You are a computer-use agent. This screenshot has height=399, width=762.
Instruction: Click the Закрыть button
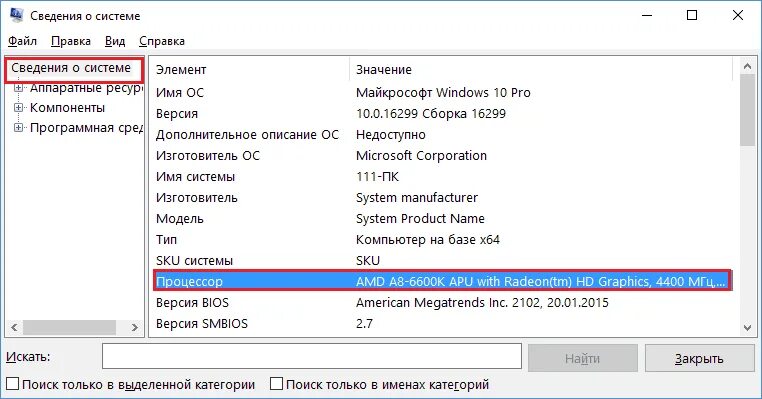tap(699, 358)
